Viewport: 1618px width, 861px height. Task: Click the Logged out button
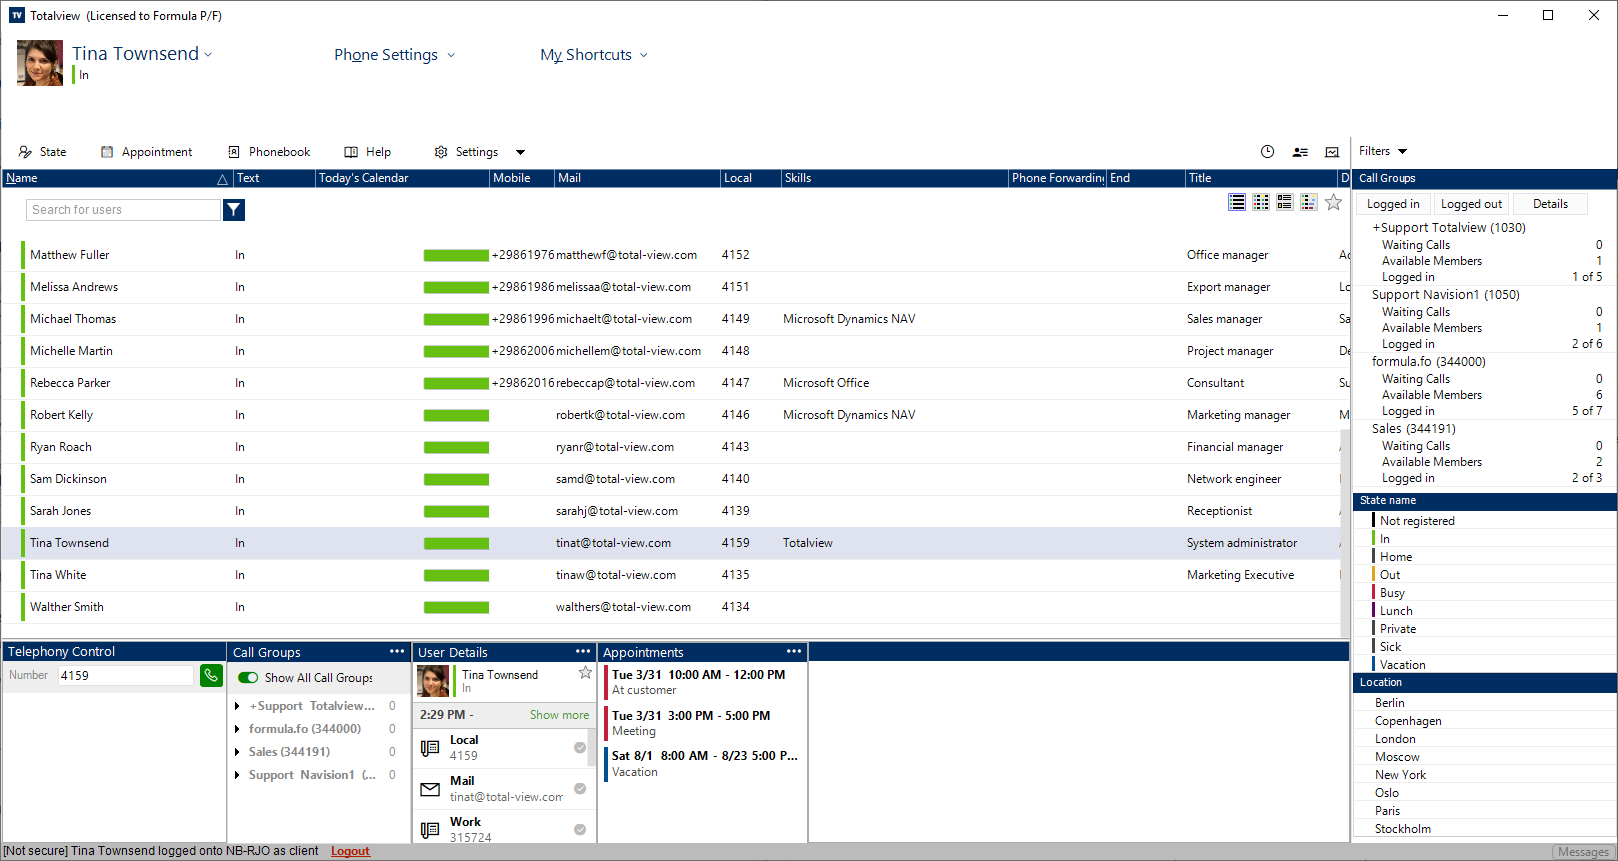coord(1471,204)
